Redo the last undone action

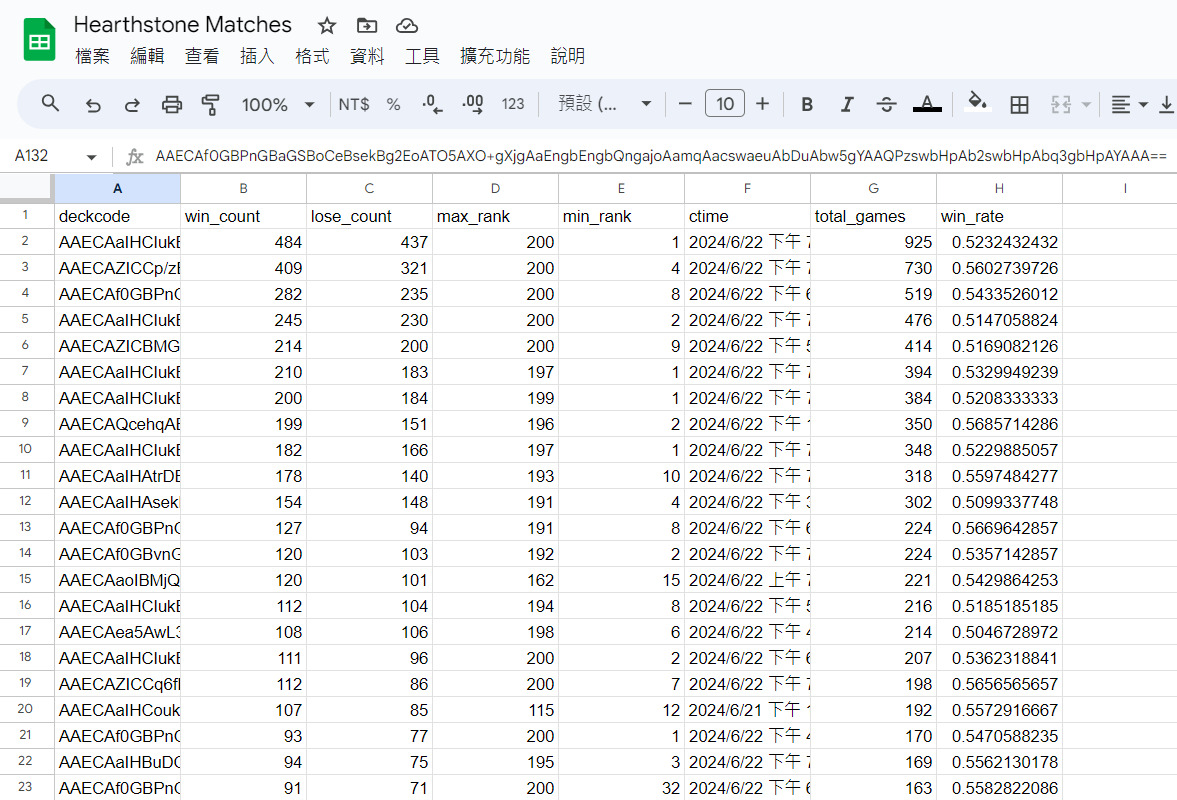[x=132, y=104]
